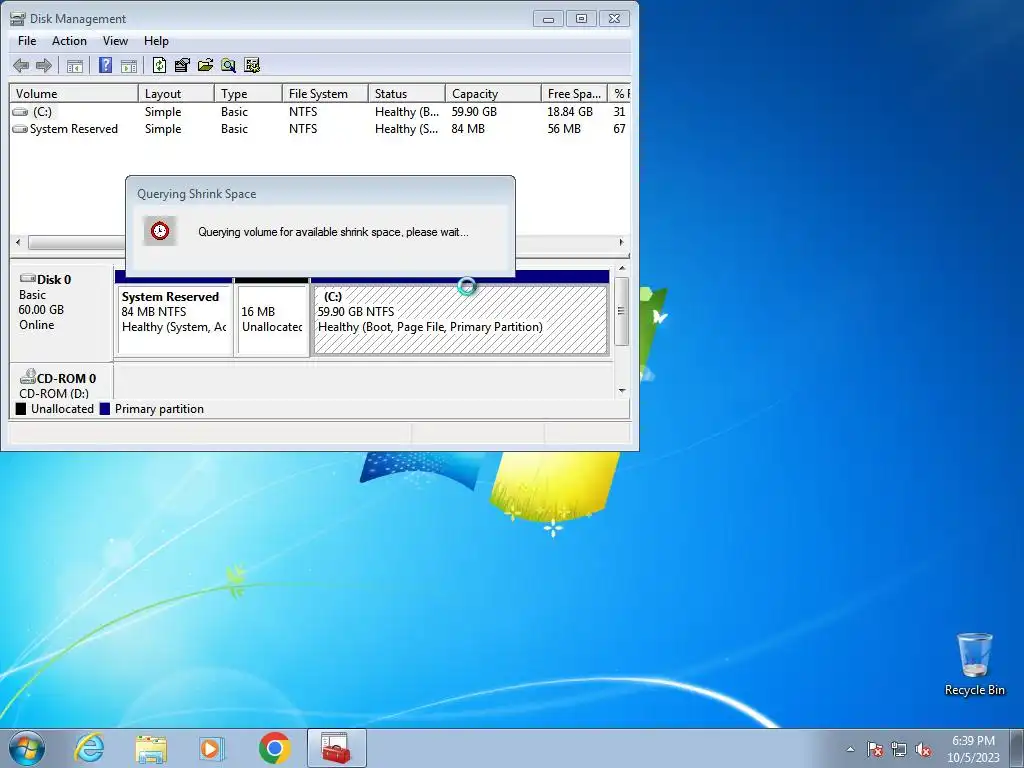Click the network tray icon
Image resolution: width=1024 pixels, height=768 pixels.
[x=899, y=749]
